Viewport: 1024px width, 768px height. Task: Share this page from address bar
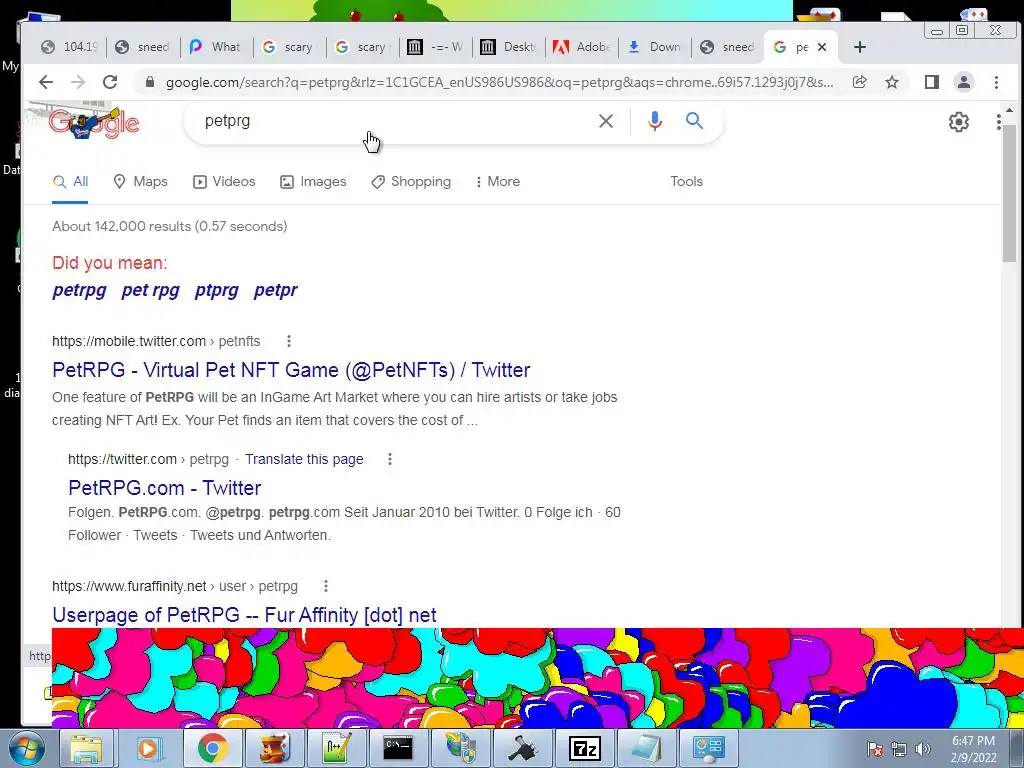click(x=859, y=82)
